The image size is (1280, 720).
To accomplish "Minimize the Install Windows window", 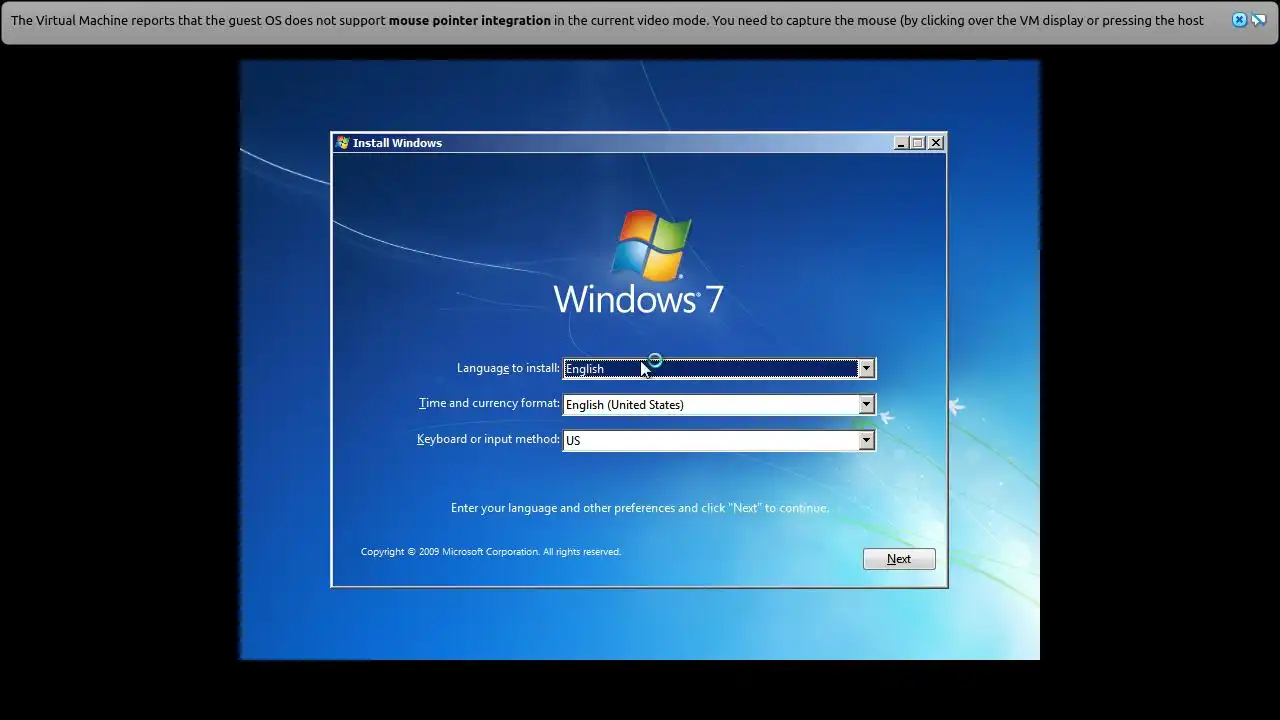I will 901,143.
